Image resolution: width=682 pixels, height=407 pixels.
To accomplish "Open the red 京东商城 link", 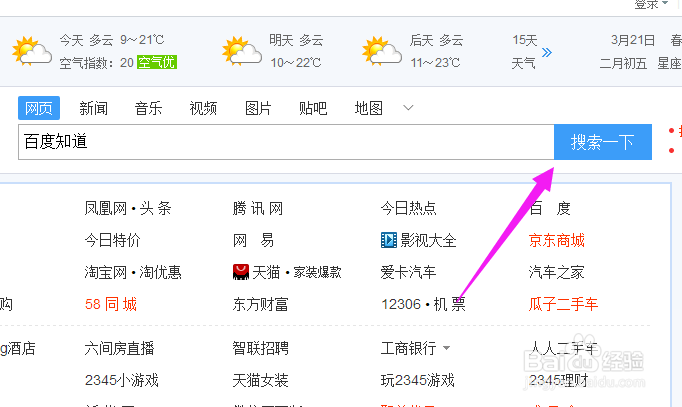I will click(x=557, y=240).
